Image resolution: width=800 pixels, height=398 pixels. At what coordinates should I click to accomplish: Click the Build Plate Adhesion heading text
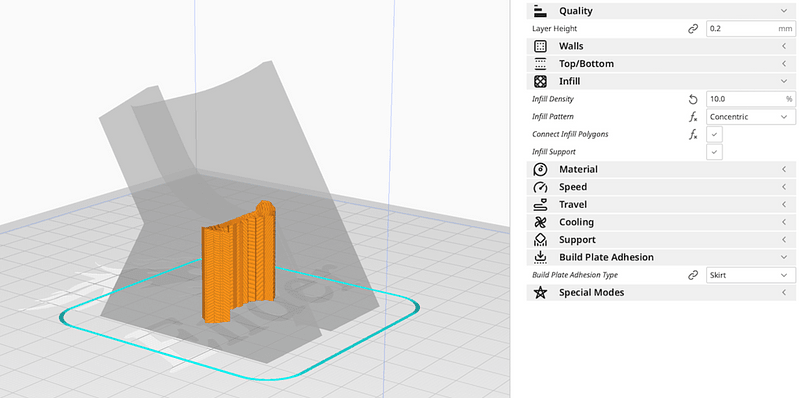[606, 257]
